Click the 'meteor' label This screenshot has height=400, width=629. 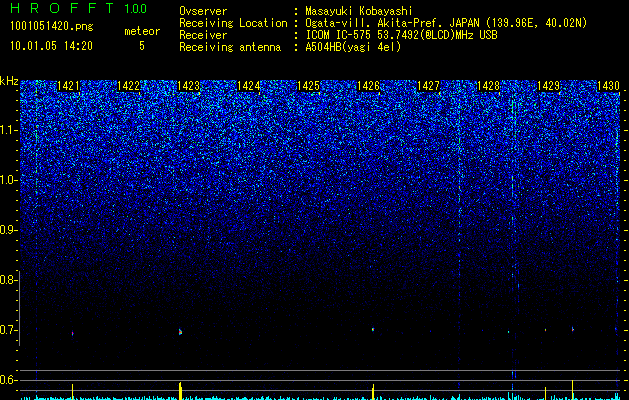pos(142,31)
